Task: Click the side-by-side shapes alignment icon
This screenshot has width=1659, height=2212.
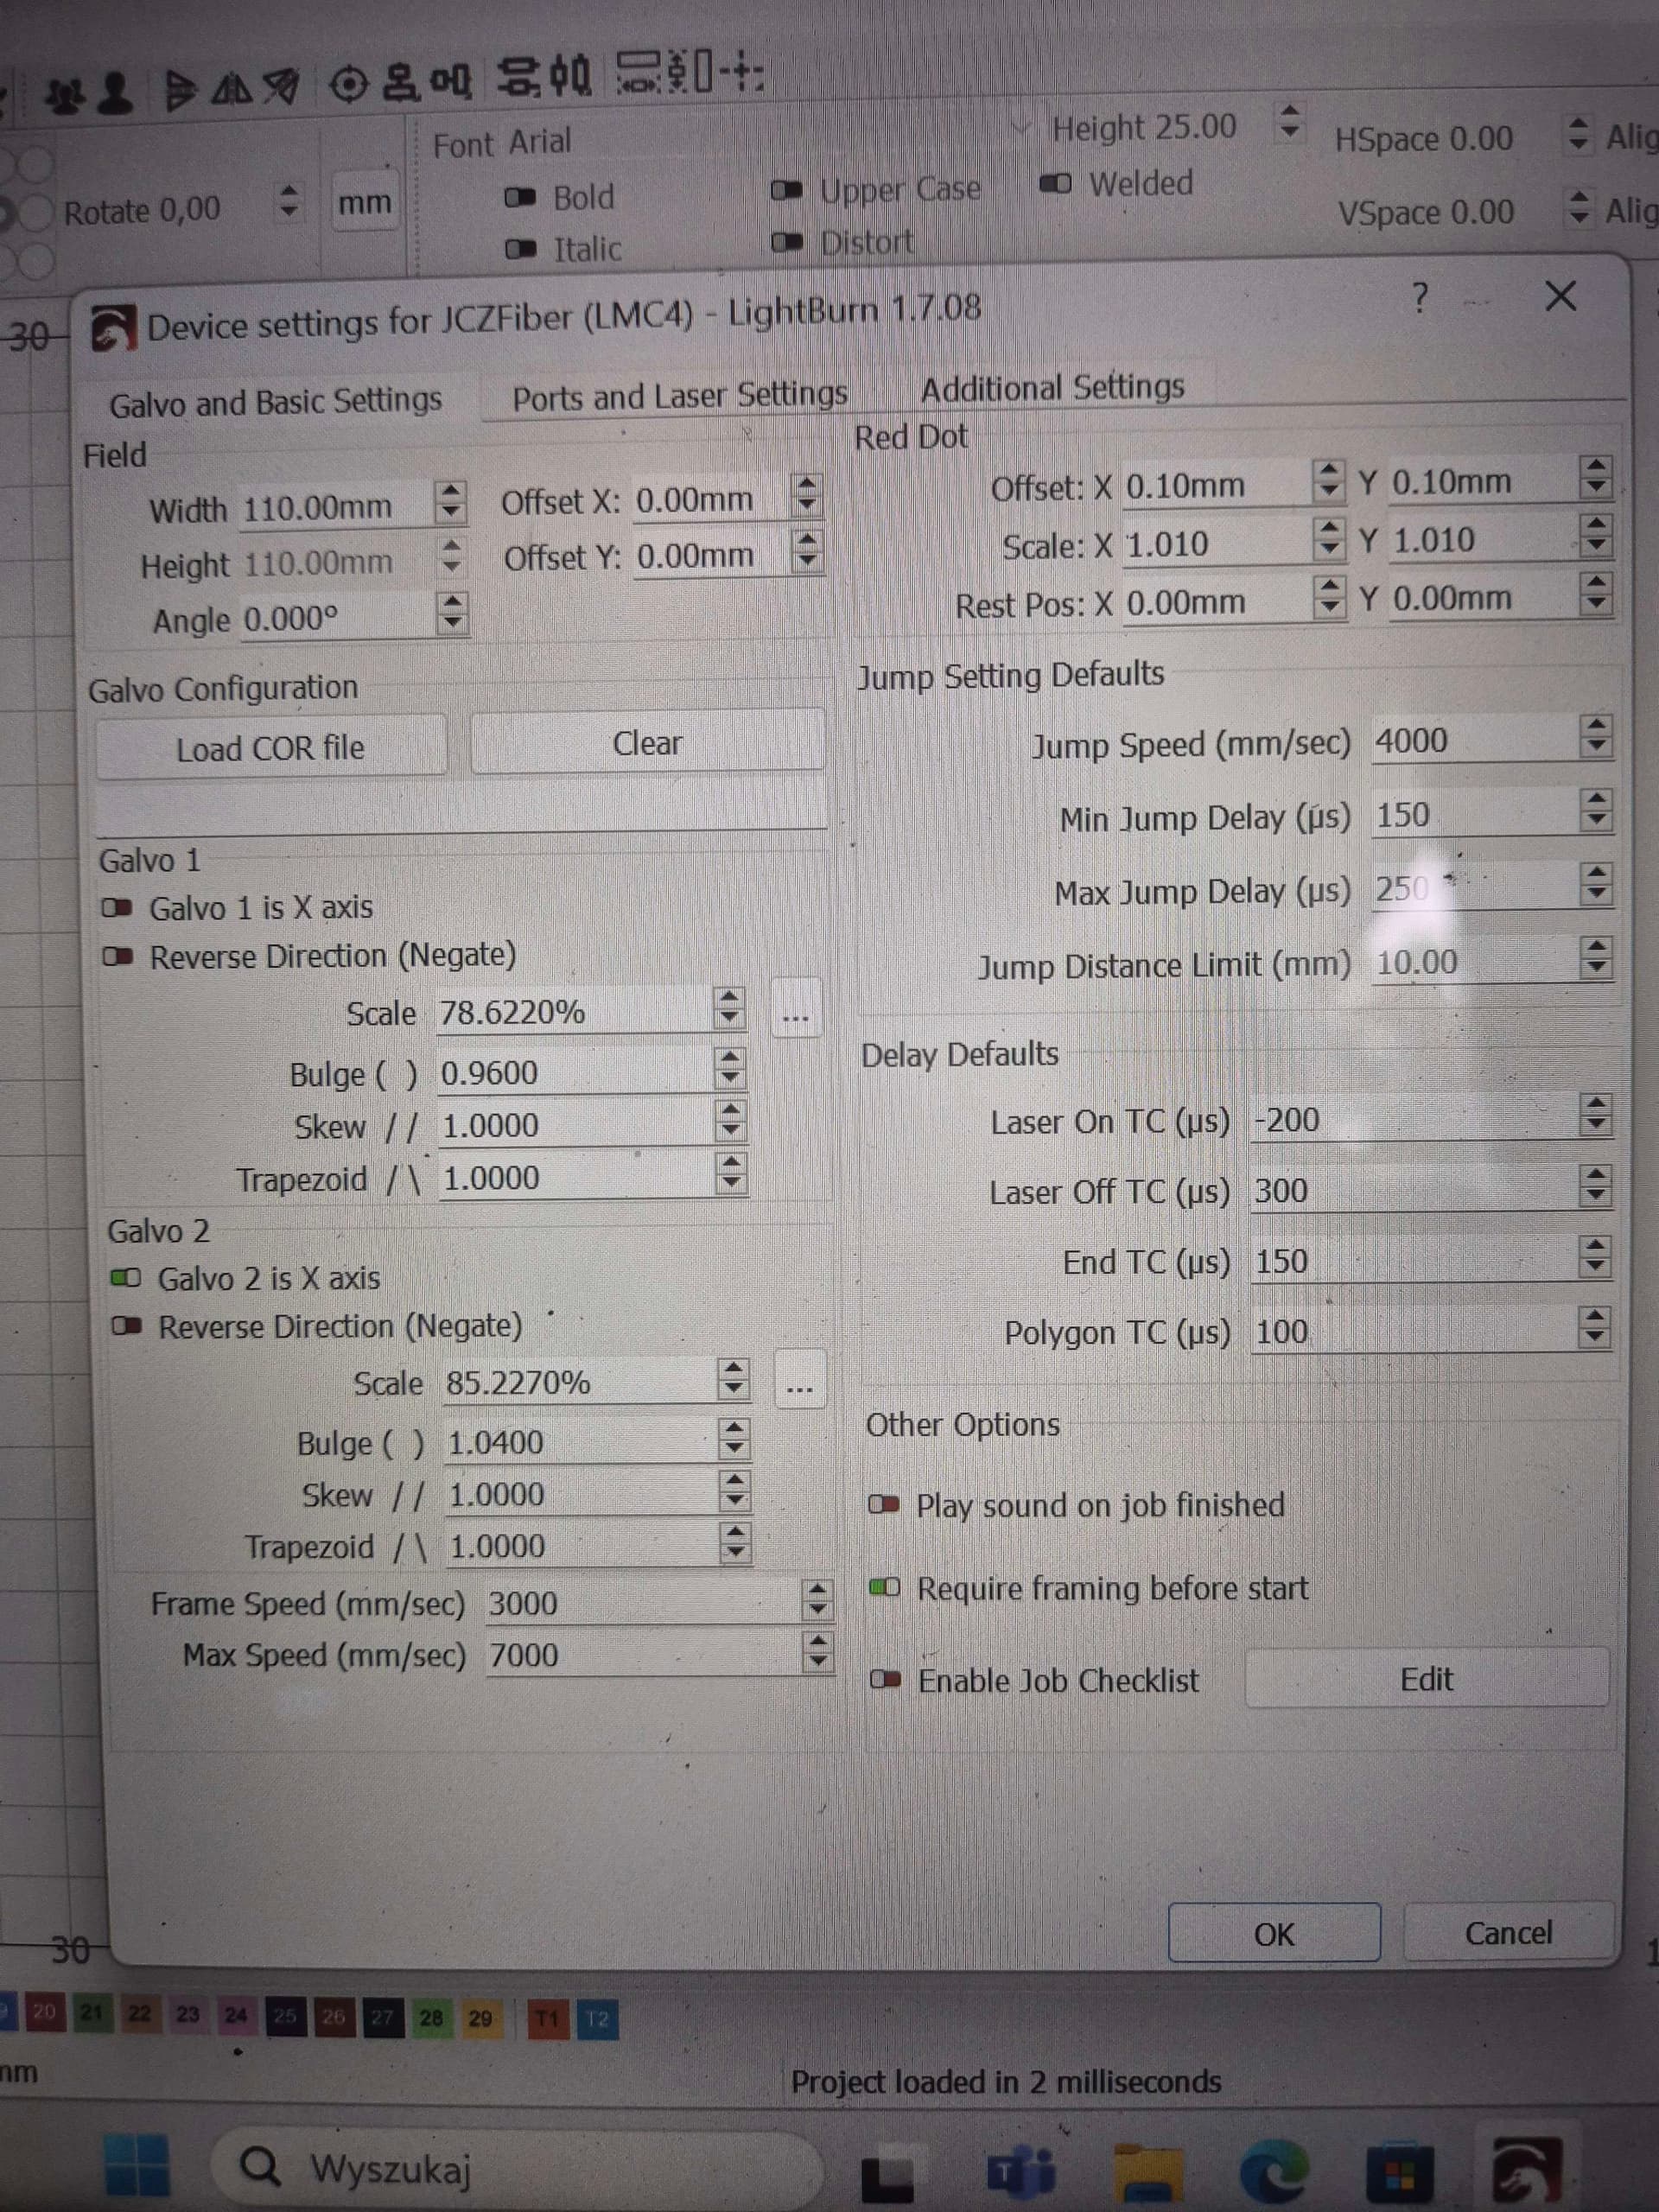Action: click(x=450, y=81)
